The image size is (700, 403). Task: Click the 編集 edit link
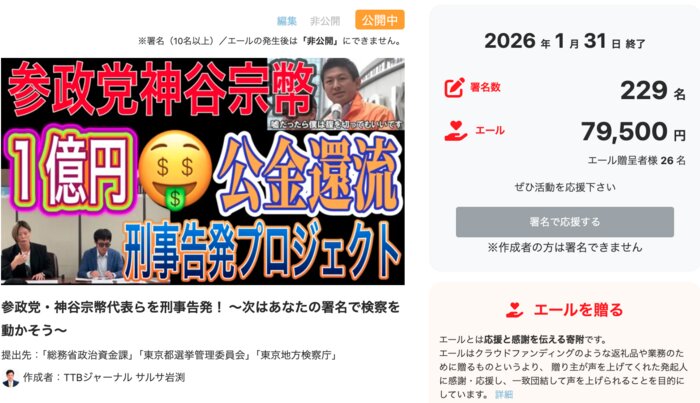tap(286, 21)
